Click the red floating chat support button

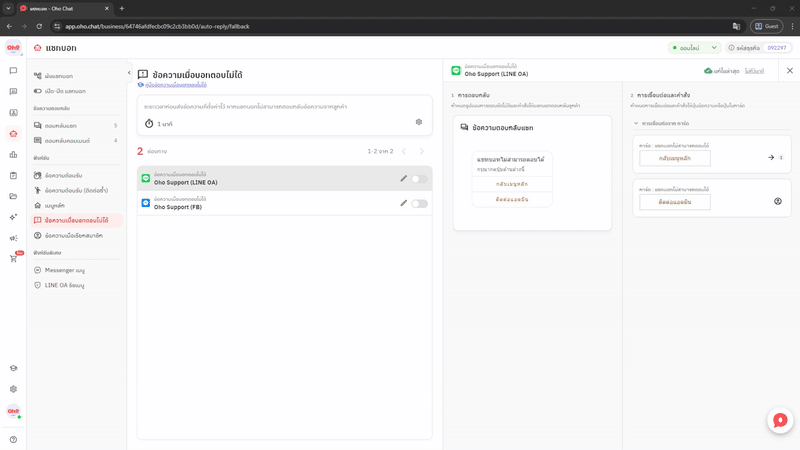click(780, 420)
